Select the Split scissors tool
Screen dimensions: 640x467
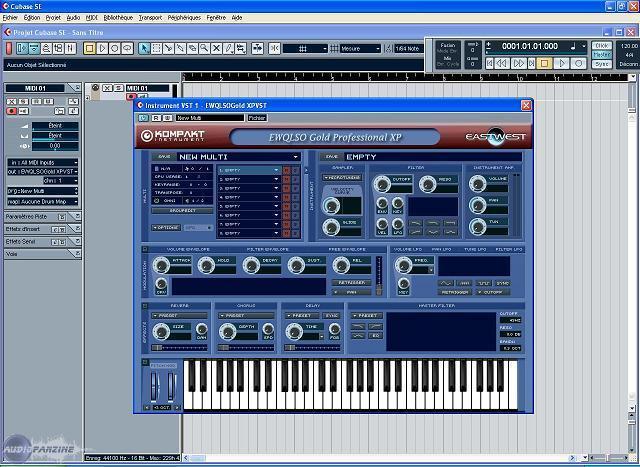(168, 49)
